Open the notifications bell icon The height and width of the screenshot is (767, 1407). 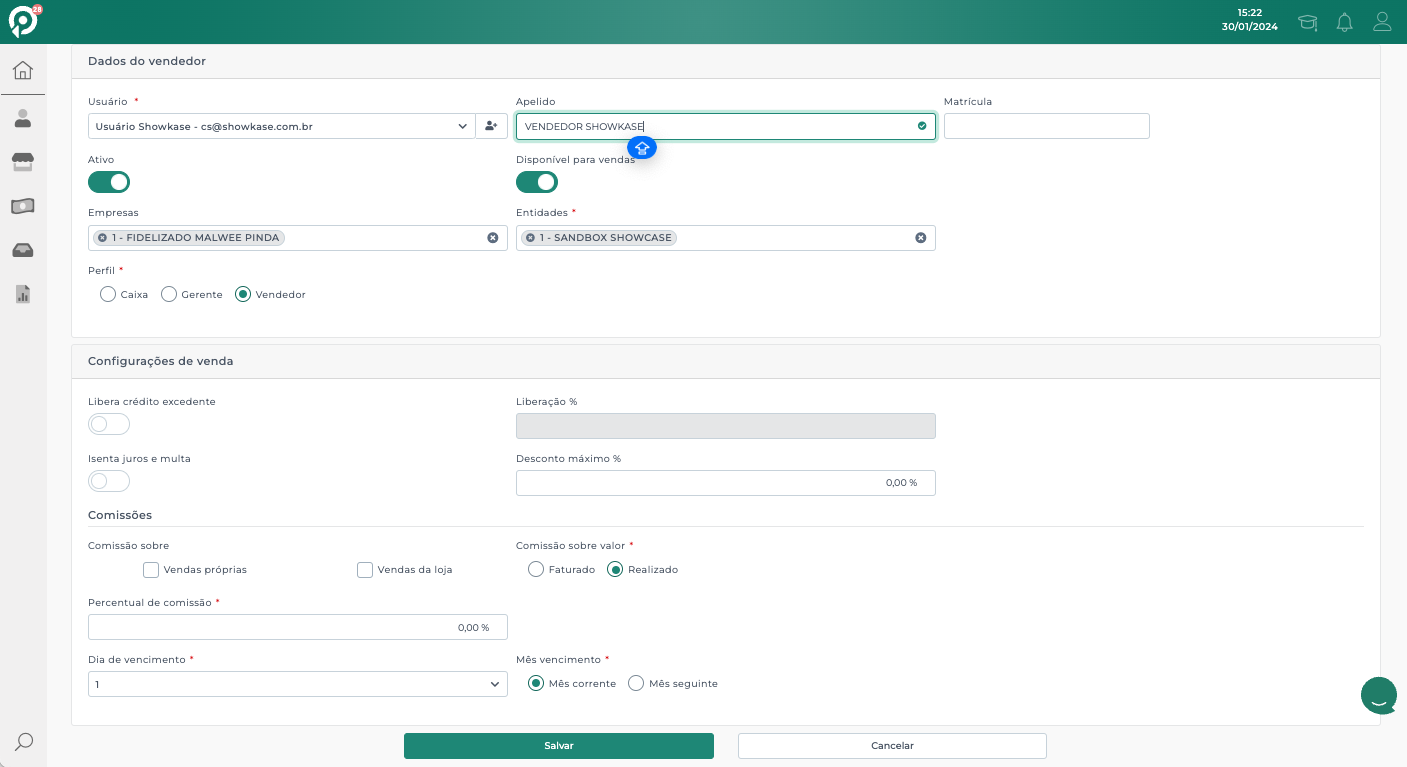pos(1344,22)
